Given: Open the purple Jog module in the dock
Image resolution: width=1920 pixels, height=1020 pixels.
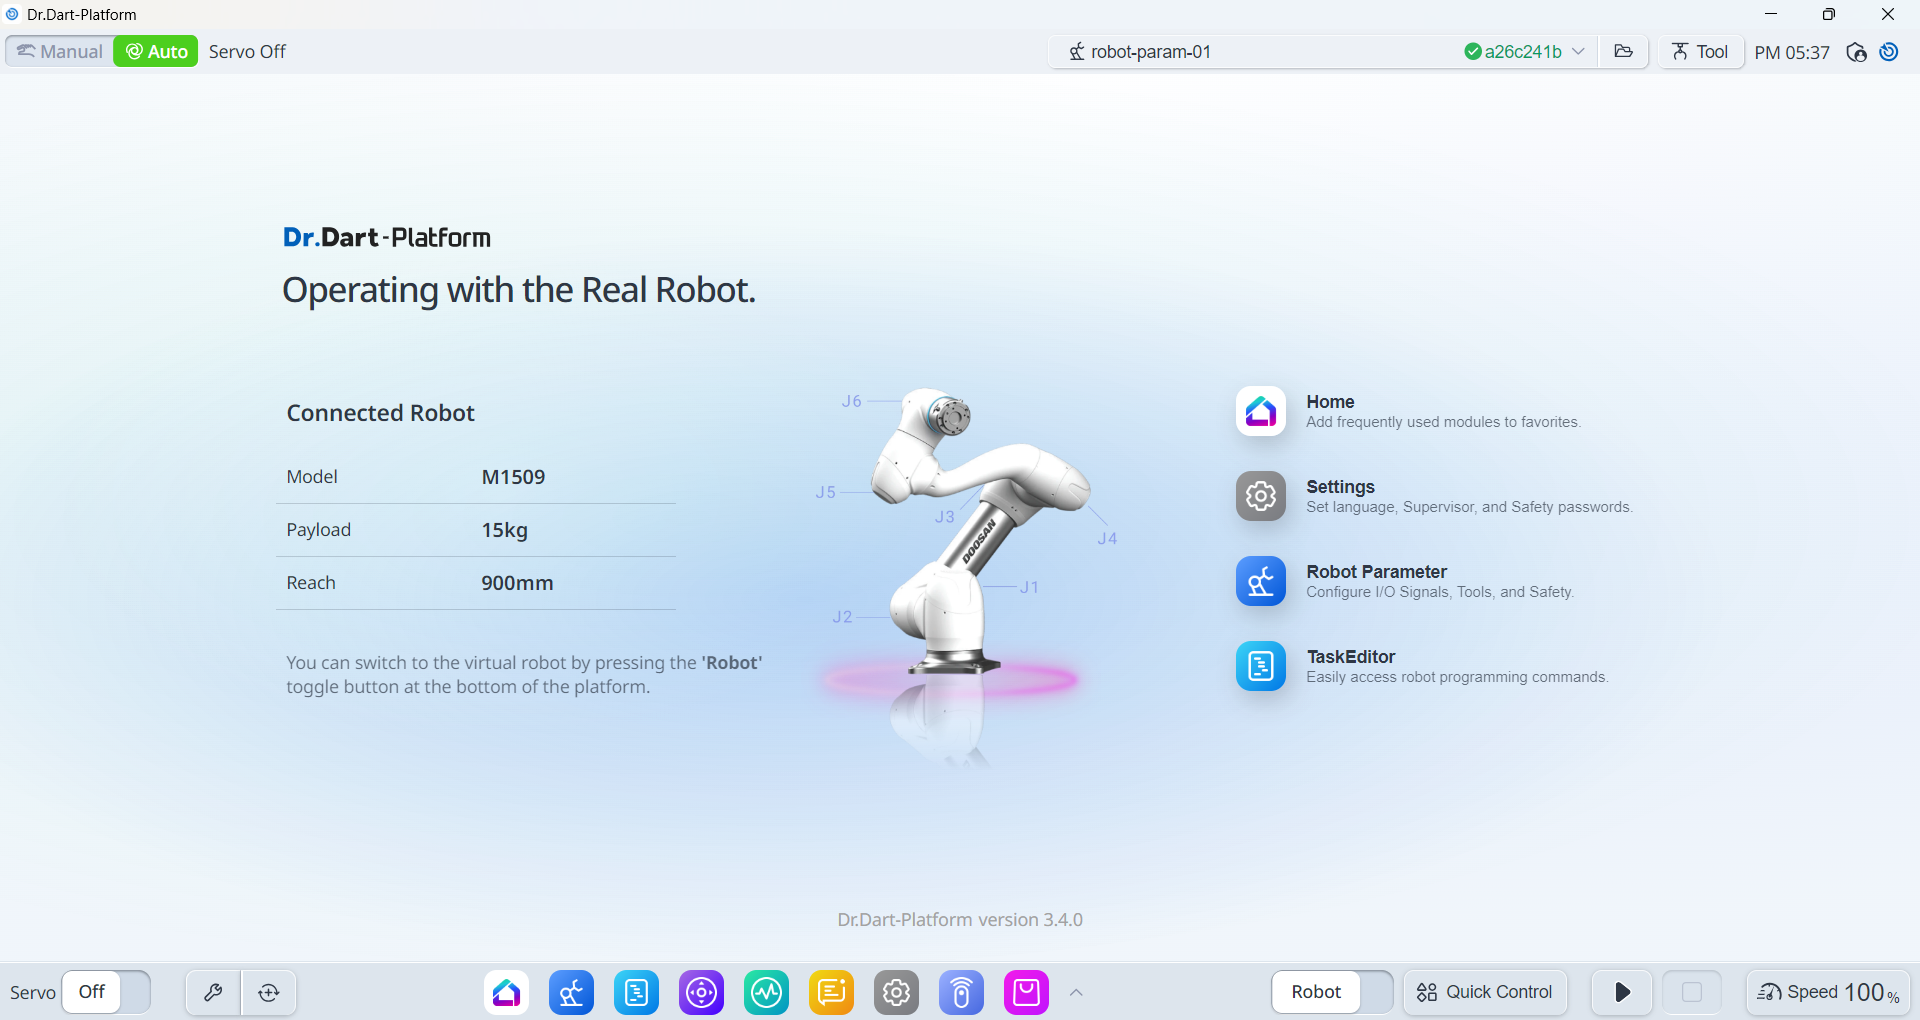Looking at the screenshot, I should 701,992.
